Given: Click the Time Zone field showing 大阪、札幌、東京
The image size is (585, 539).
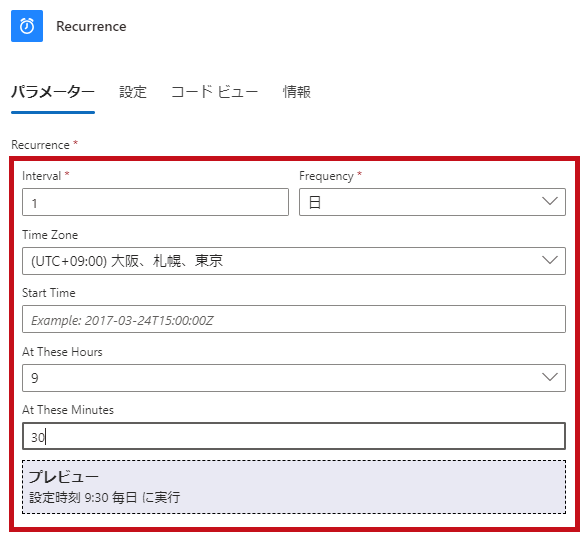Looking at the screenshot, I should pos(294,261).
